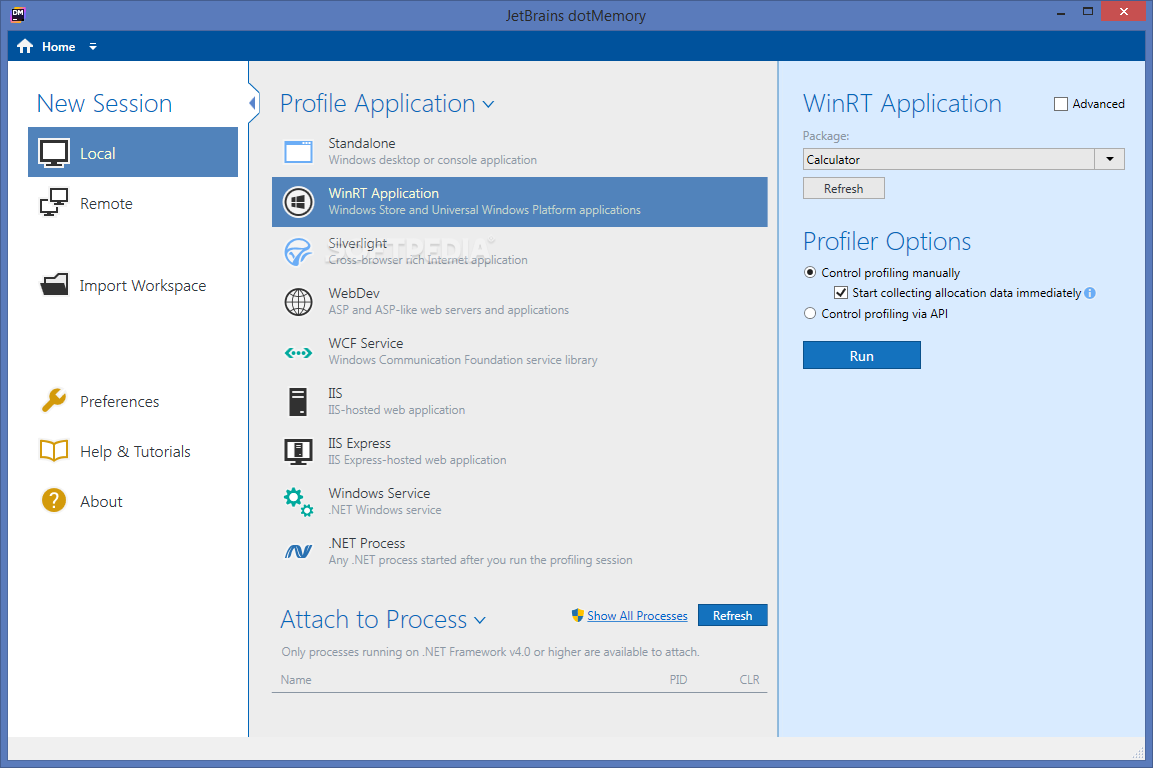This screenshot has height=768, width=1153.
Task: Click the Preferences wrench icon
Action: click(x=54, y=400)
